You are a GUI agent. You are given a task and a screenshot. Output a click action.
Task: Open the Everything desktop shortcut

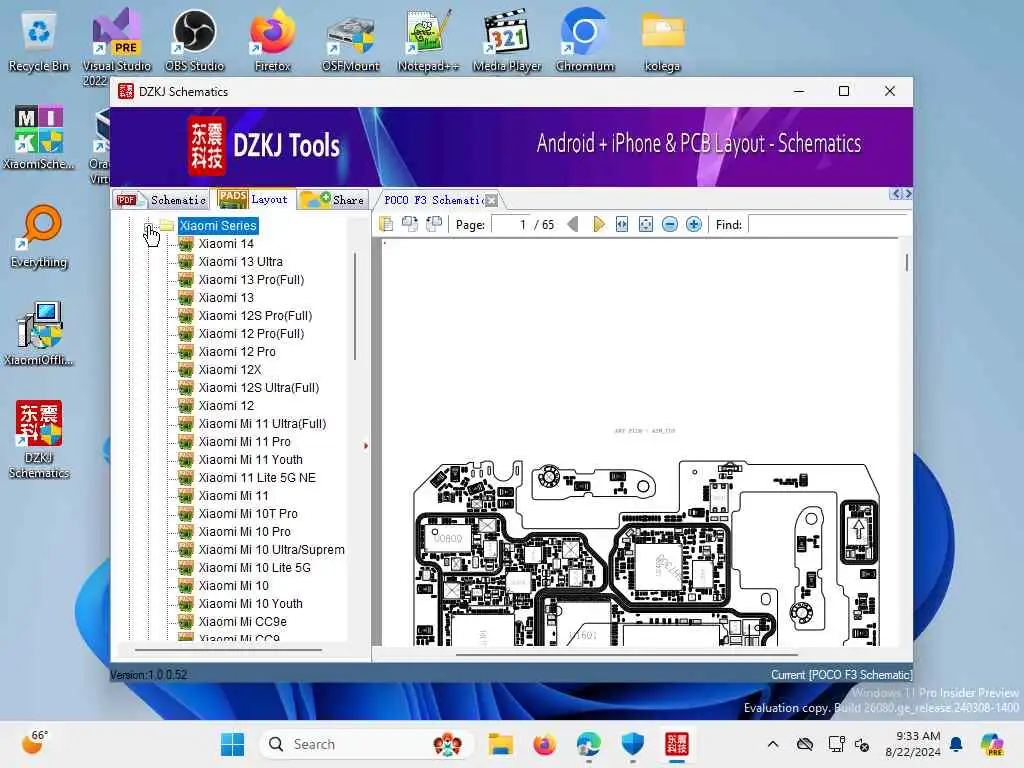tap(39, 237)
